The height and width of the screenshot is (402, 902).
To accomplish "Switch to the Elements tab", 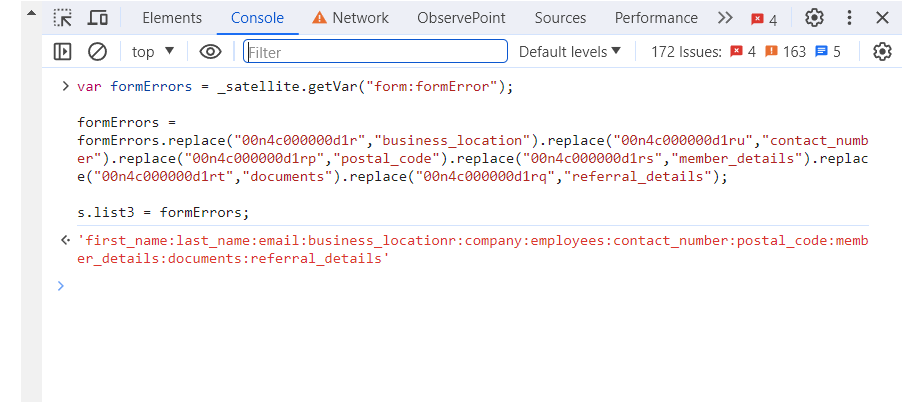I will (171, 18).
